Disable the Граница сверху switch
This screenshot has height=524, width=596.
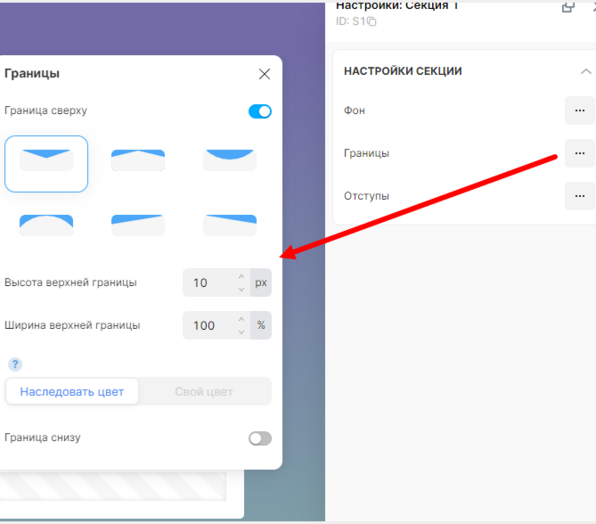[x=260, y=111]
